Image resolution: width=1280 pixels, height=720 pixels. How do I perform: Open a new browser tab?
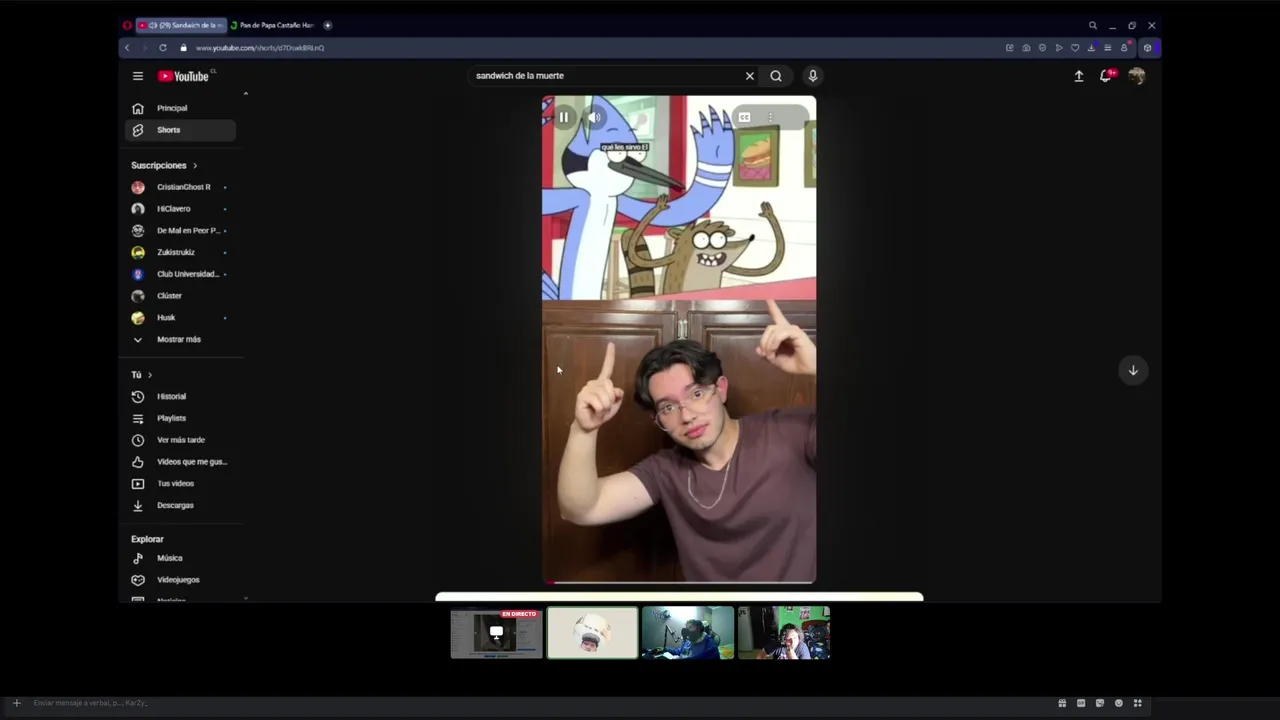point(327,25)
